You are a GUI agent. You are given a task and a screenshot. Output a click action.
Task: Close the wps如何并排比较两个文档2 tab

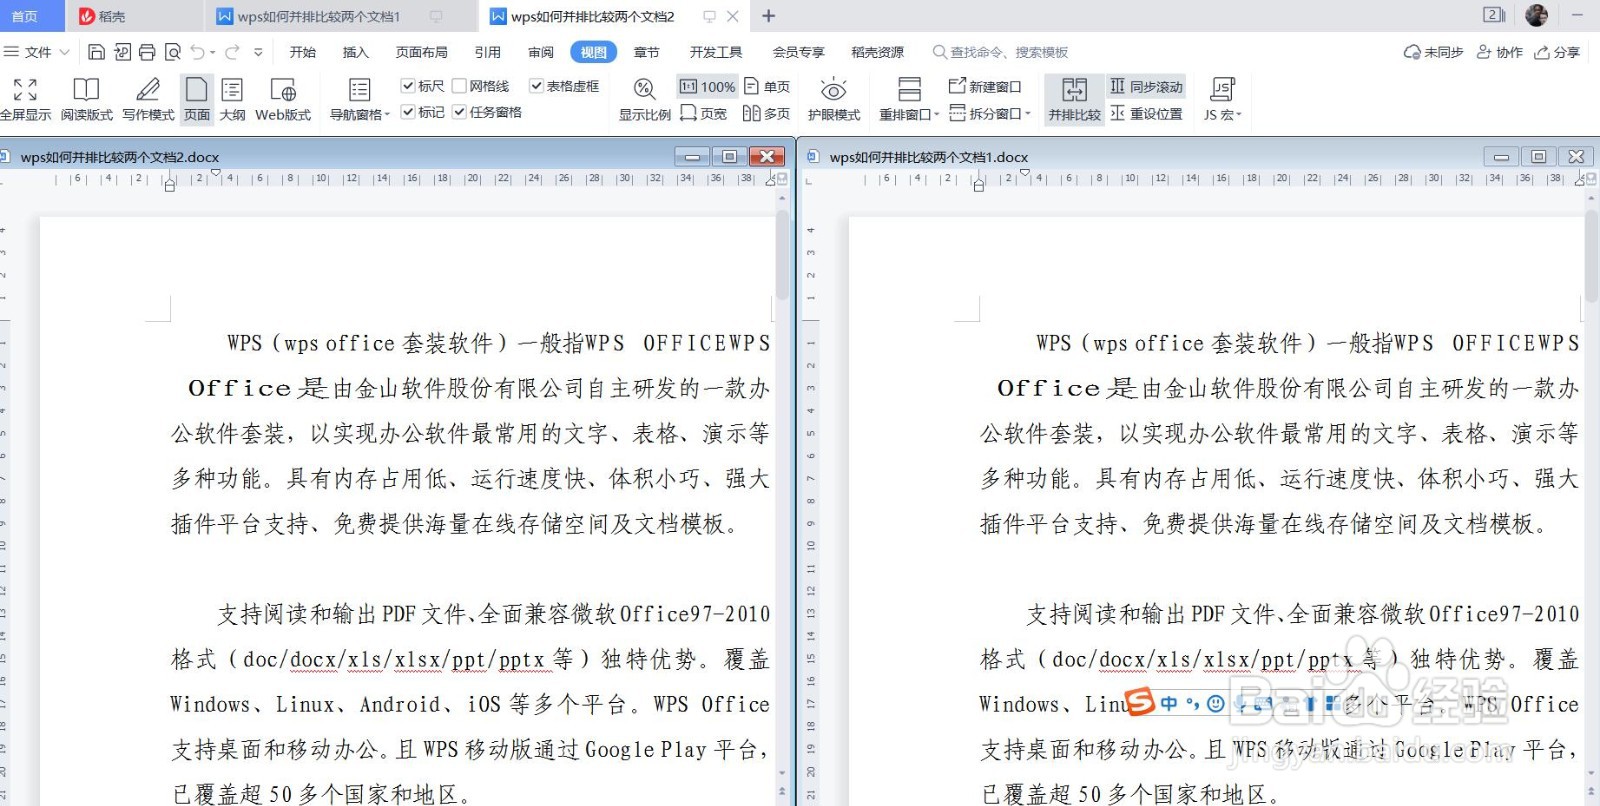[733, 16]
